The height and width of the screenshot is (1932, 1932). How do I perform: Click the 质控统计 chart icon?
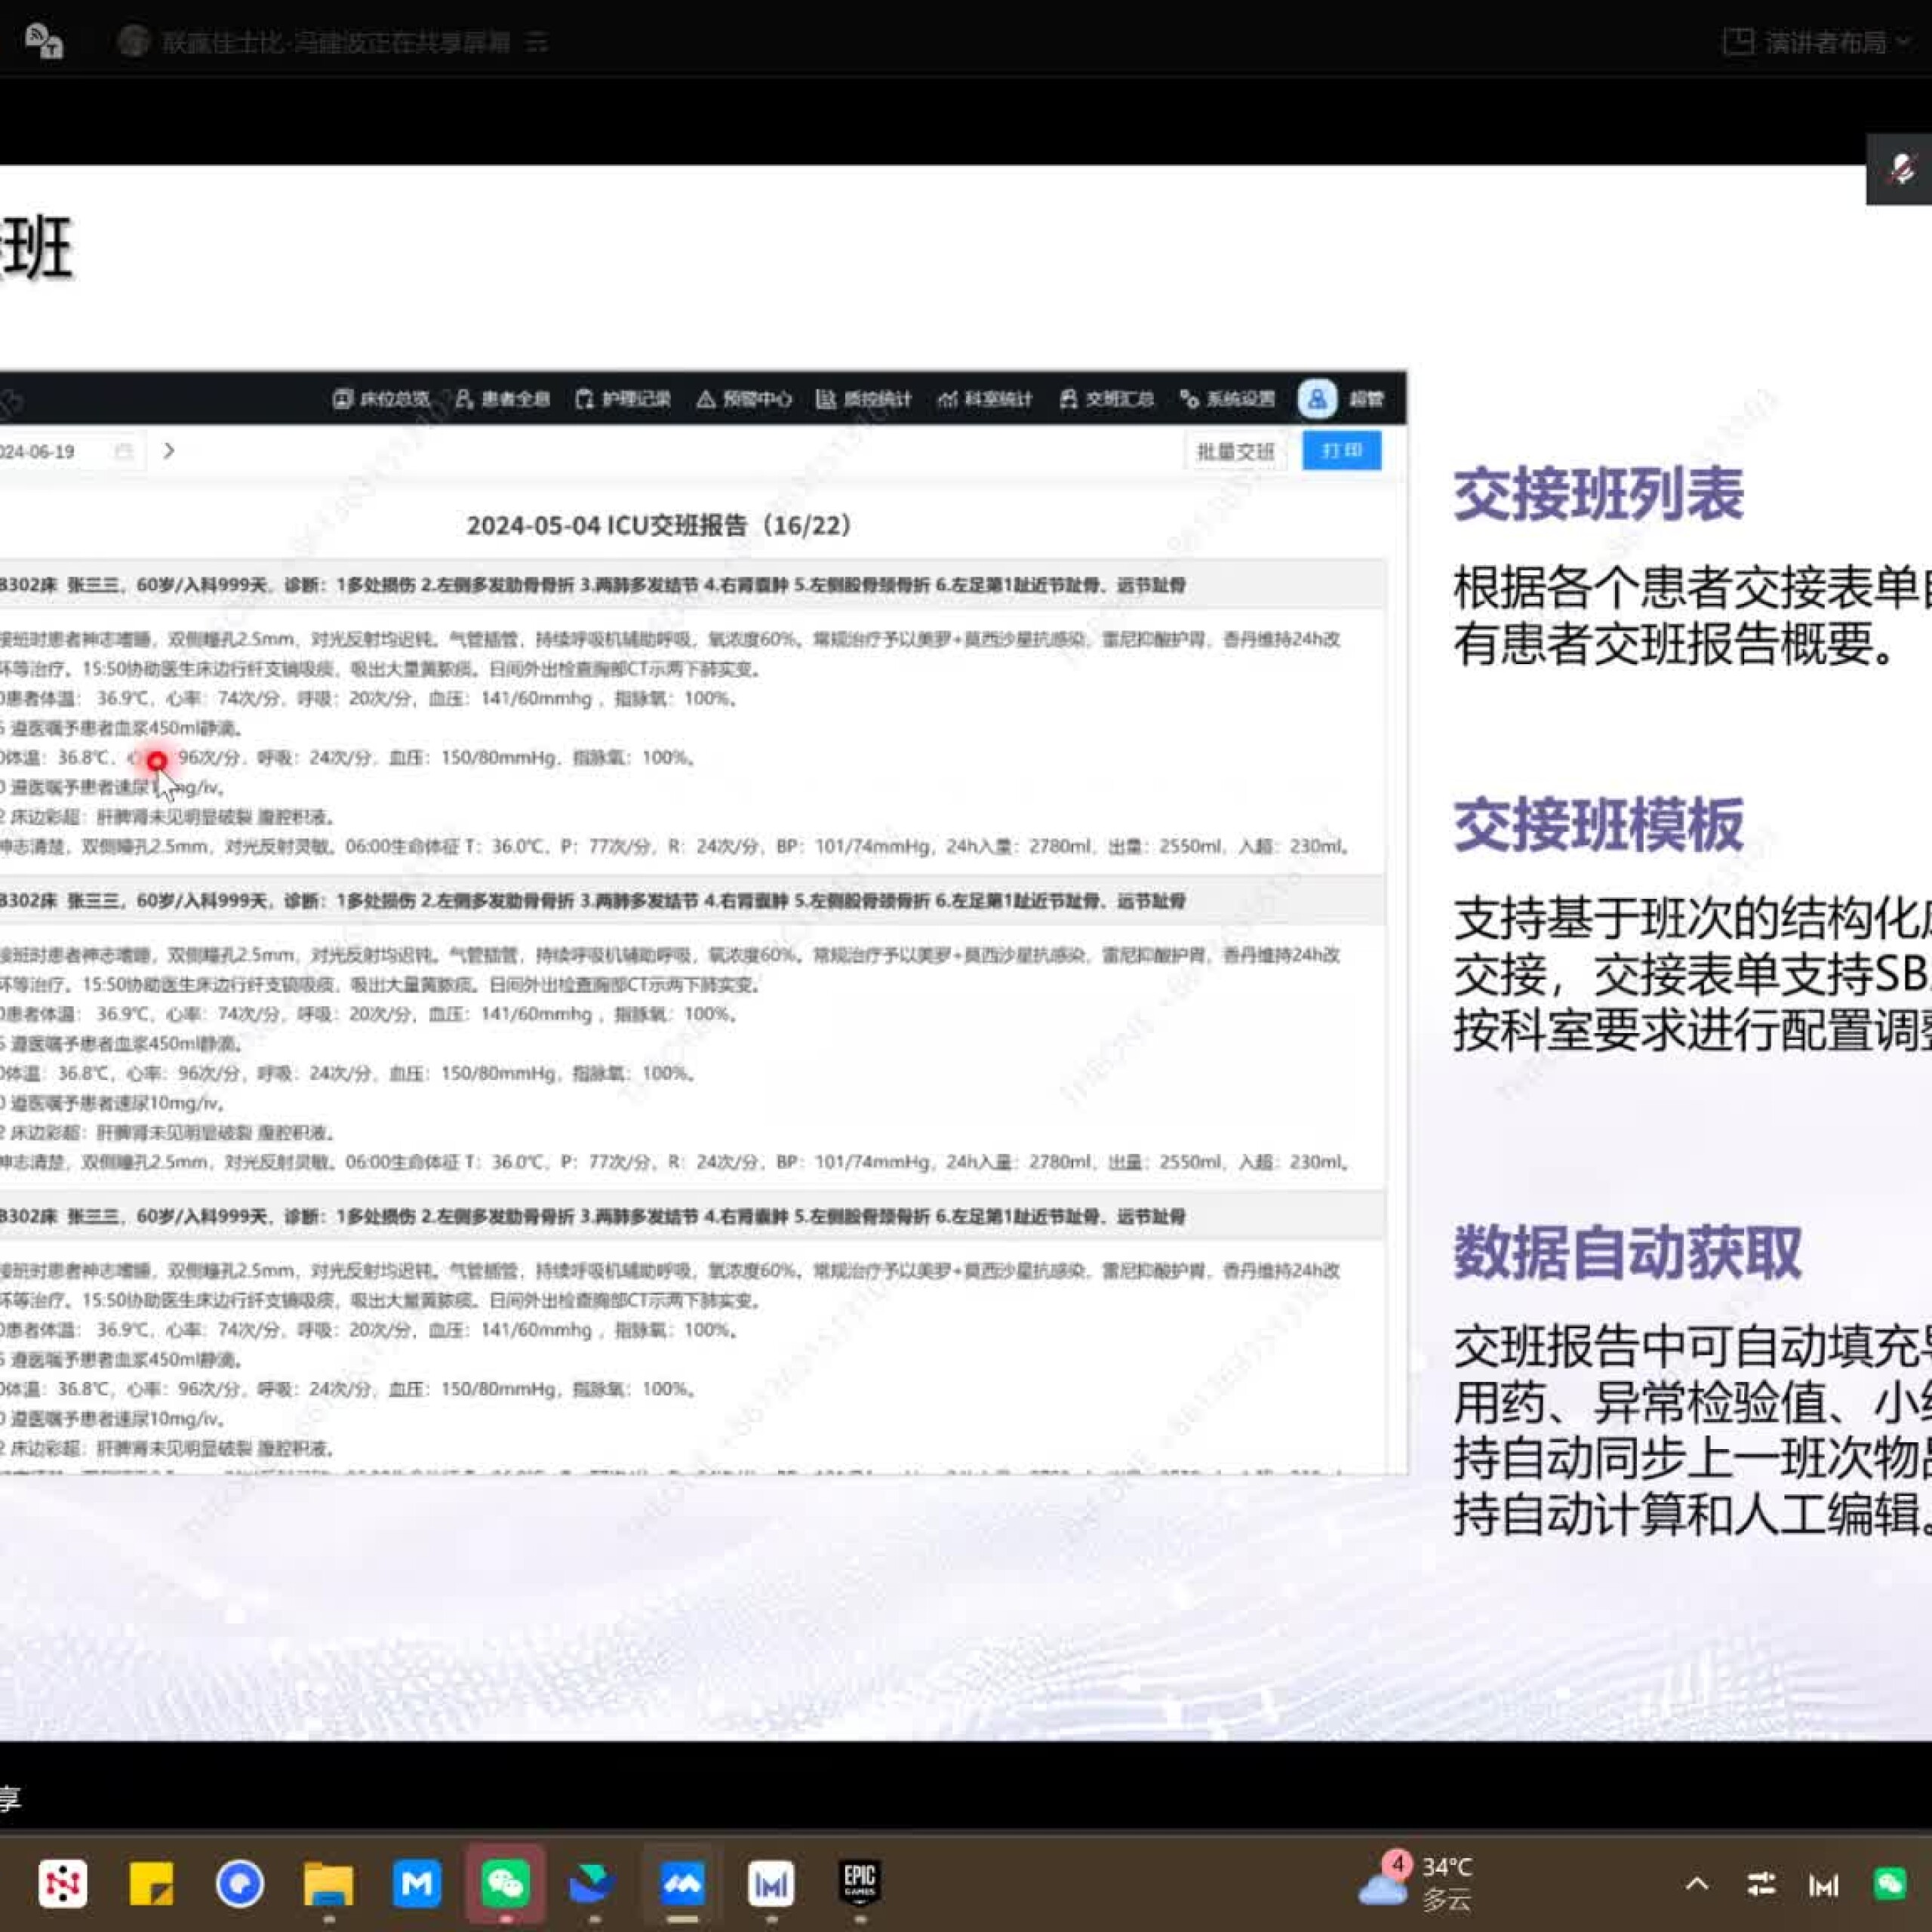coord(825,399)
